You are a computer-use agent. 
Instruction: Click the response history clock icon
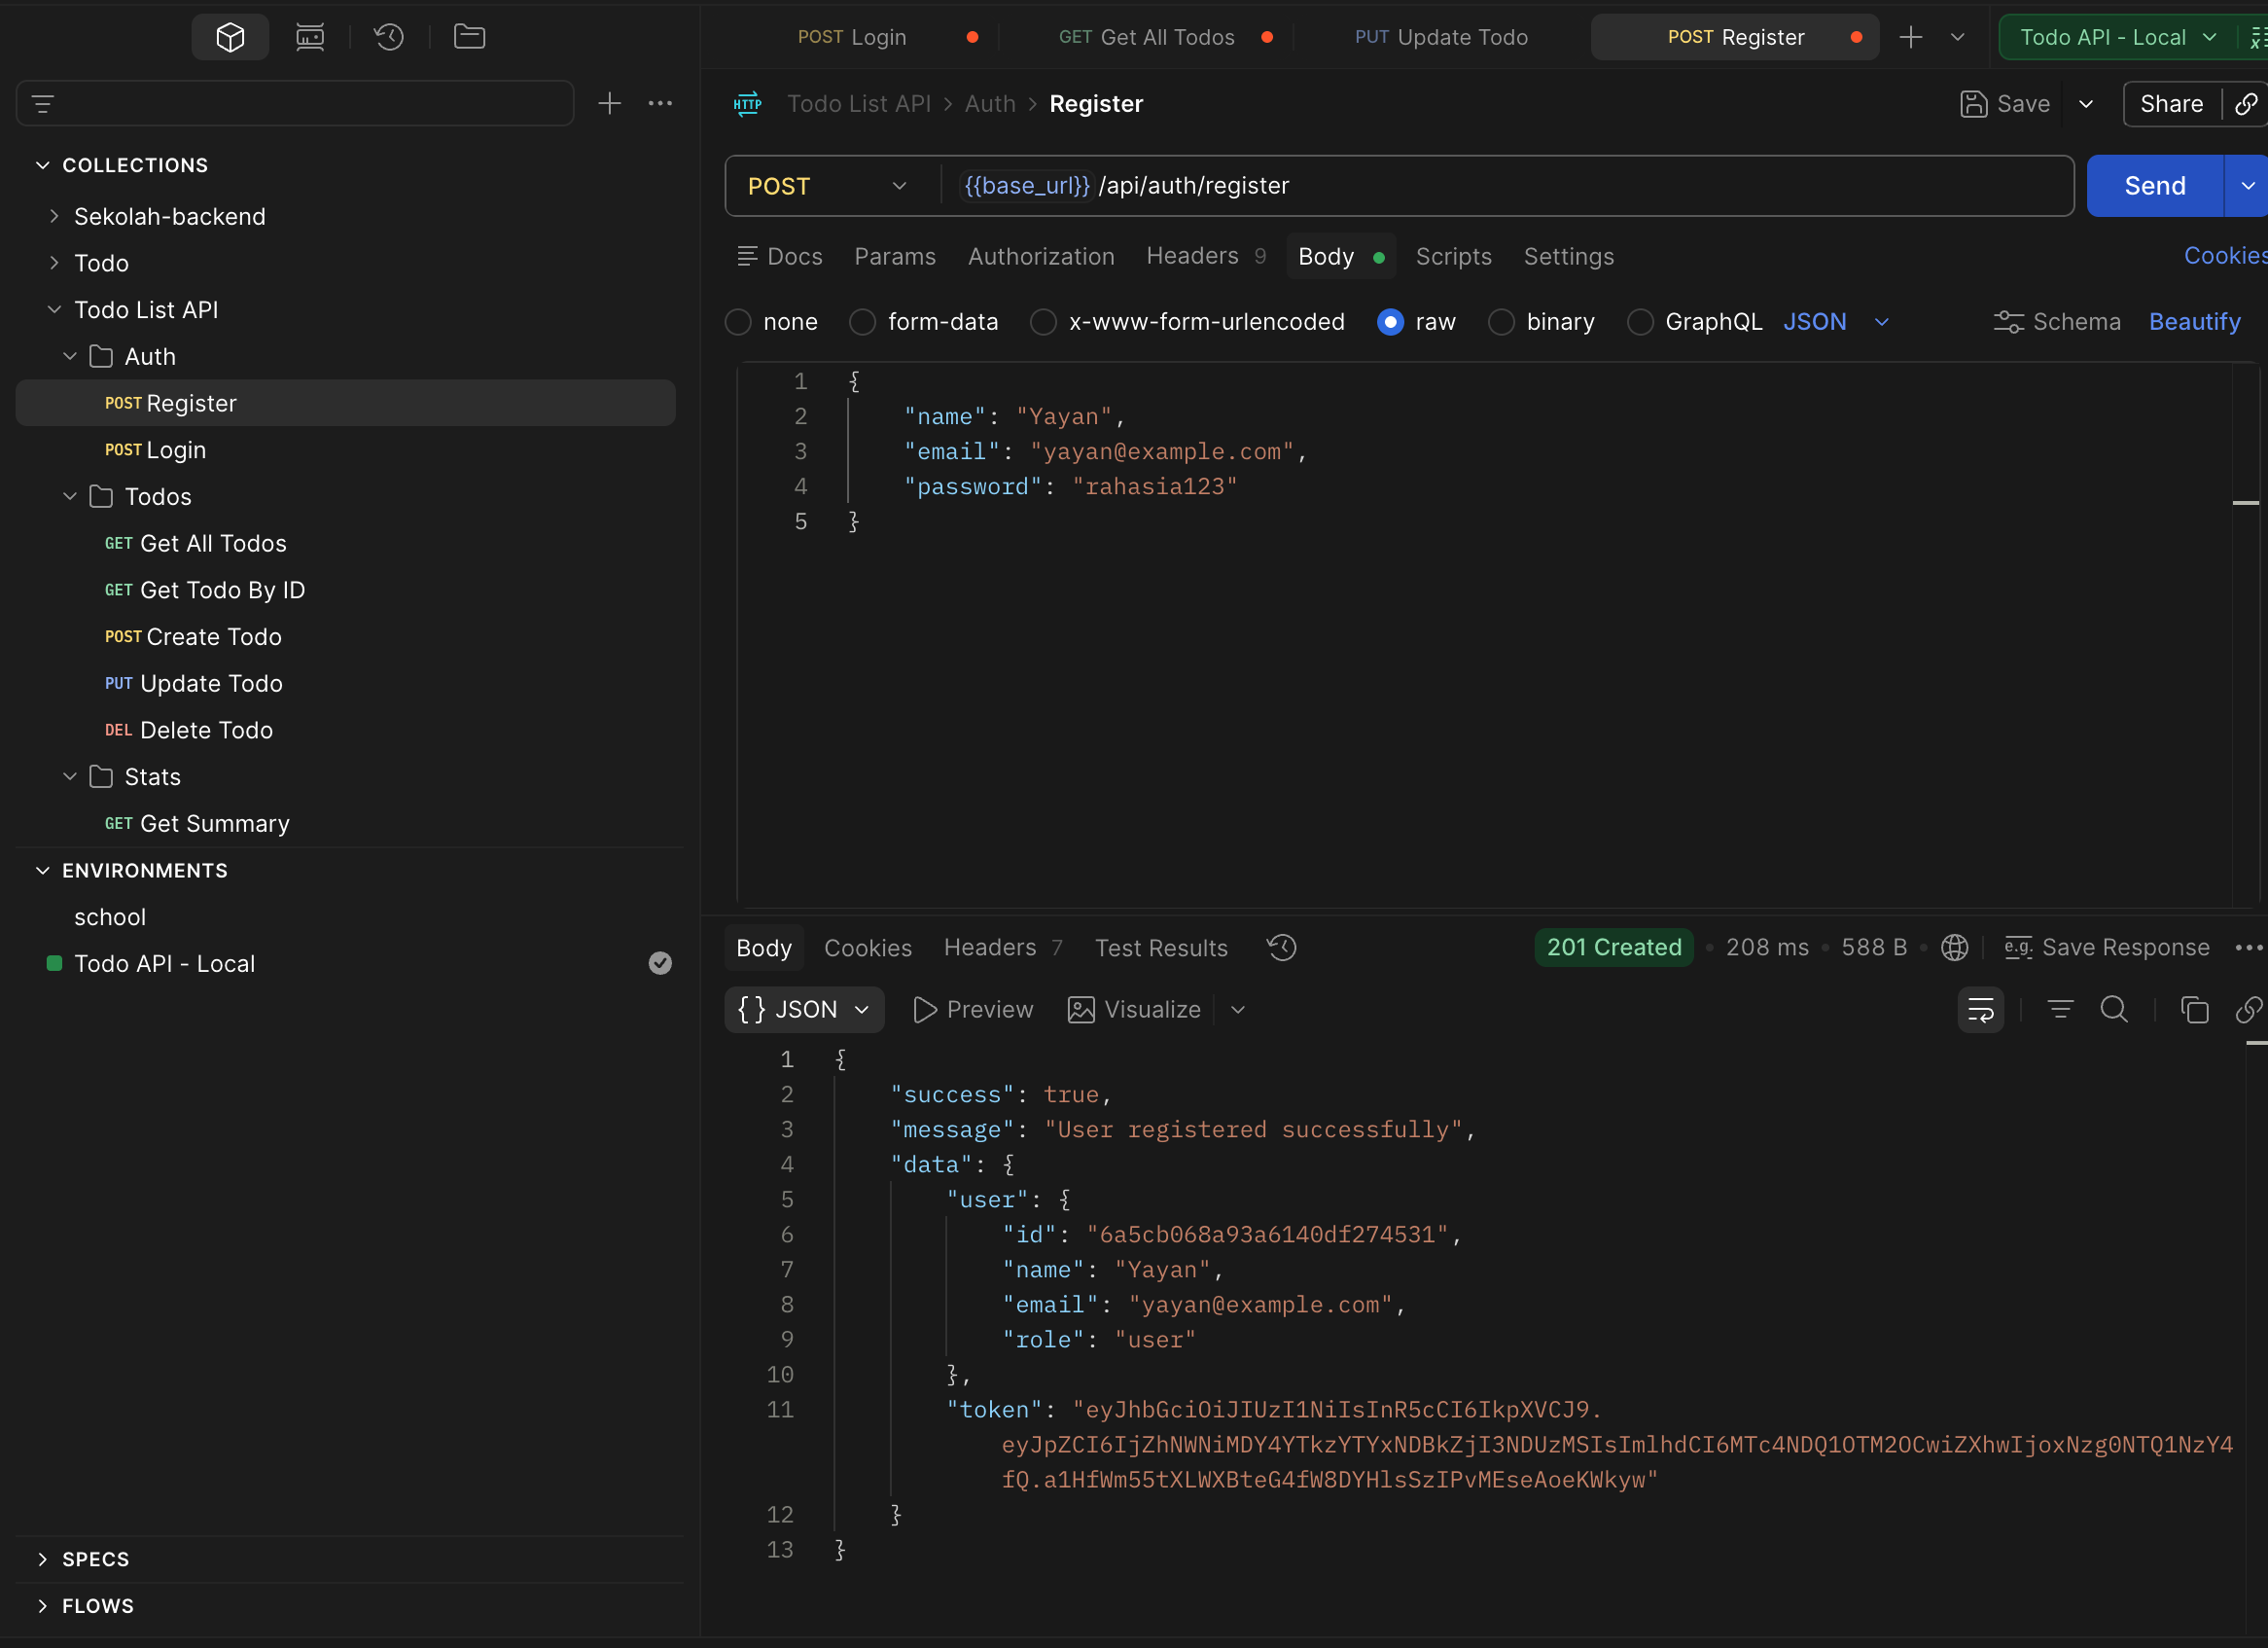click(x=1281, y=947)
